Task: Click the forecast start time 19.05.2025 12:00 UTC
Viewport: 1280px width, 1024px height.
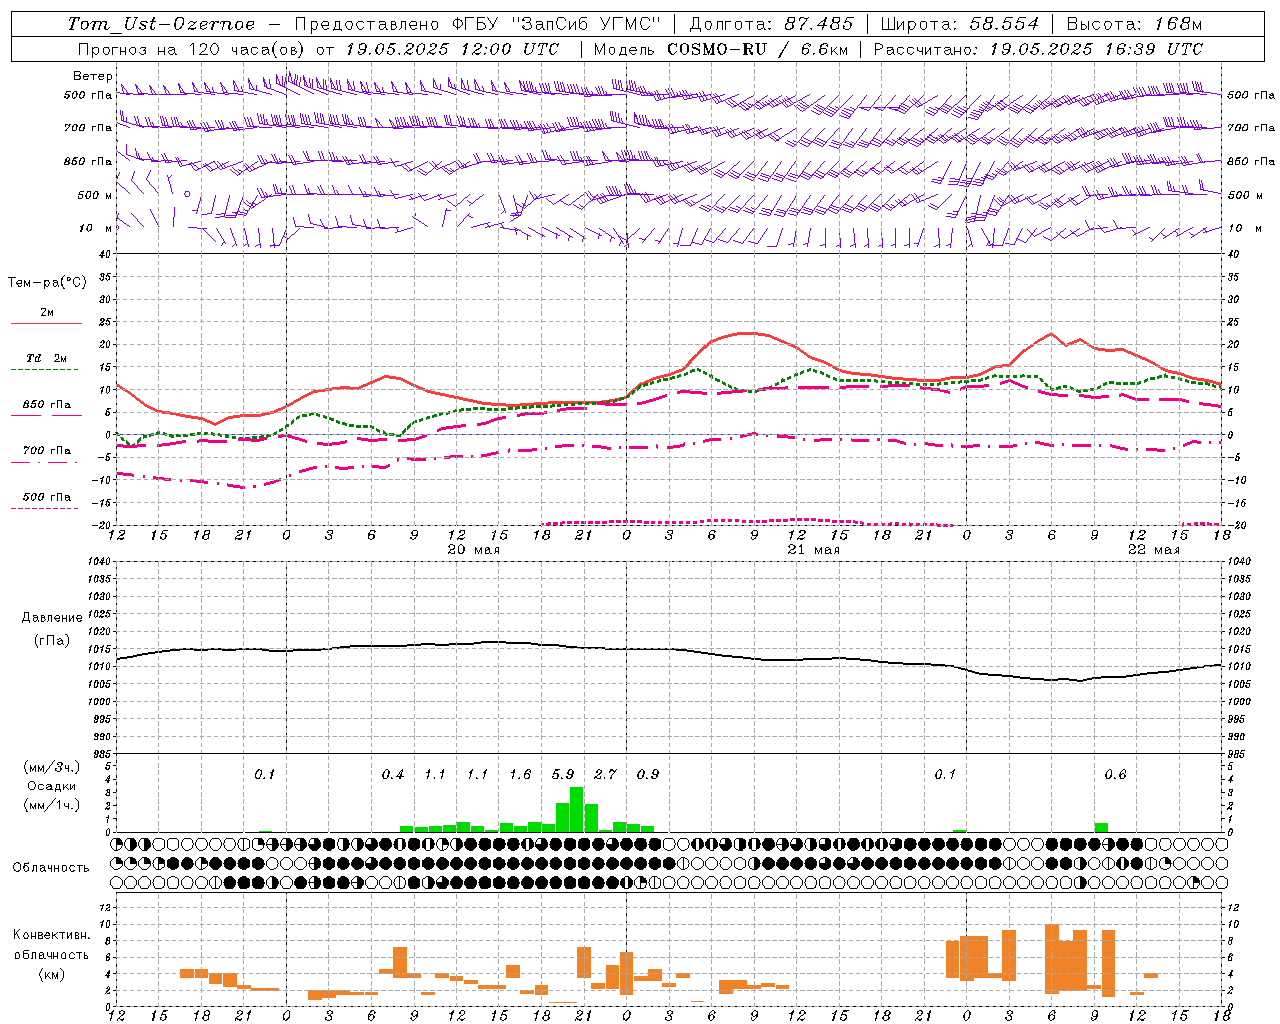Action: 452,49
